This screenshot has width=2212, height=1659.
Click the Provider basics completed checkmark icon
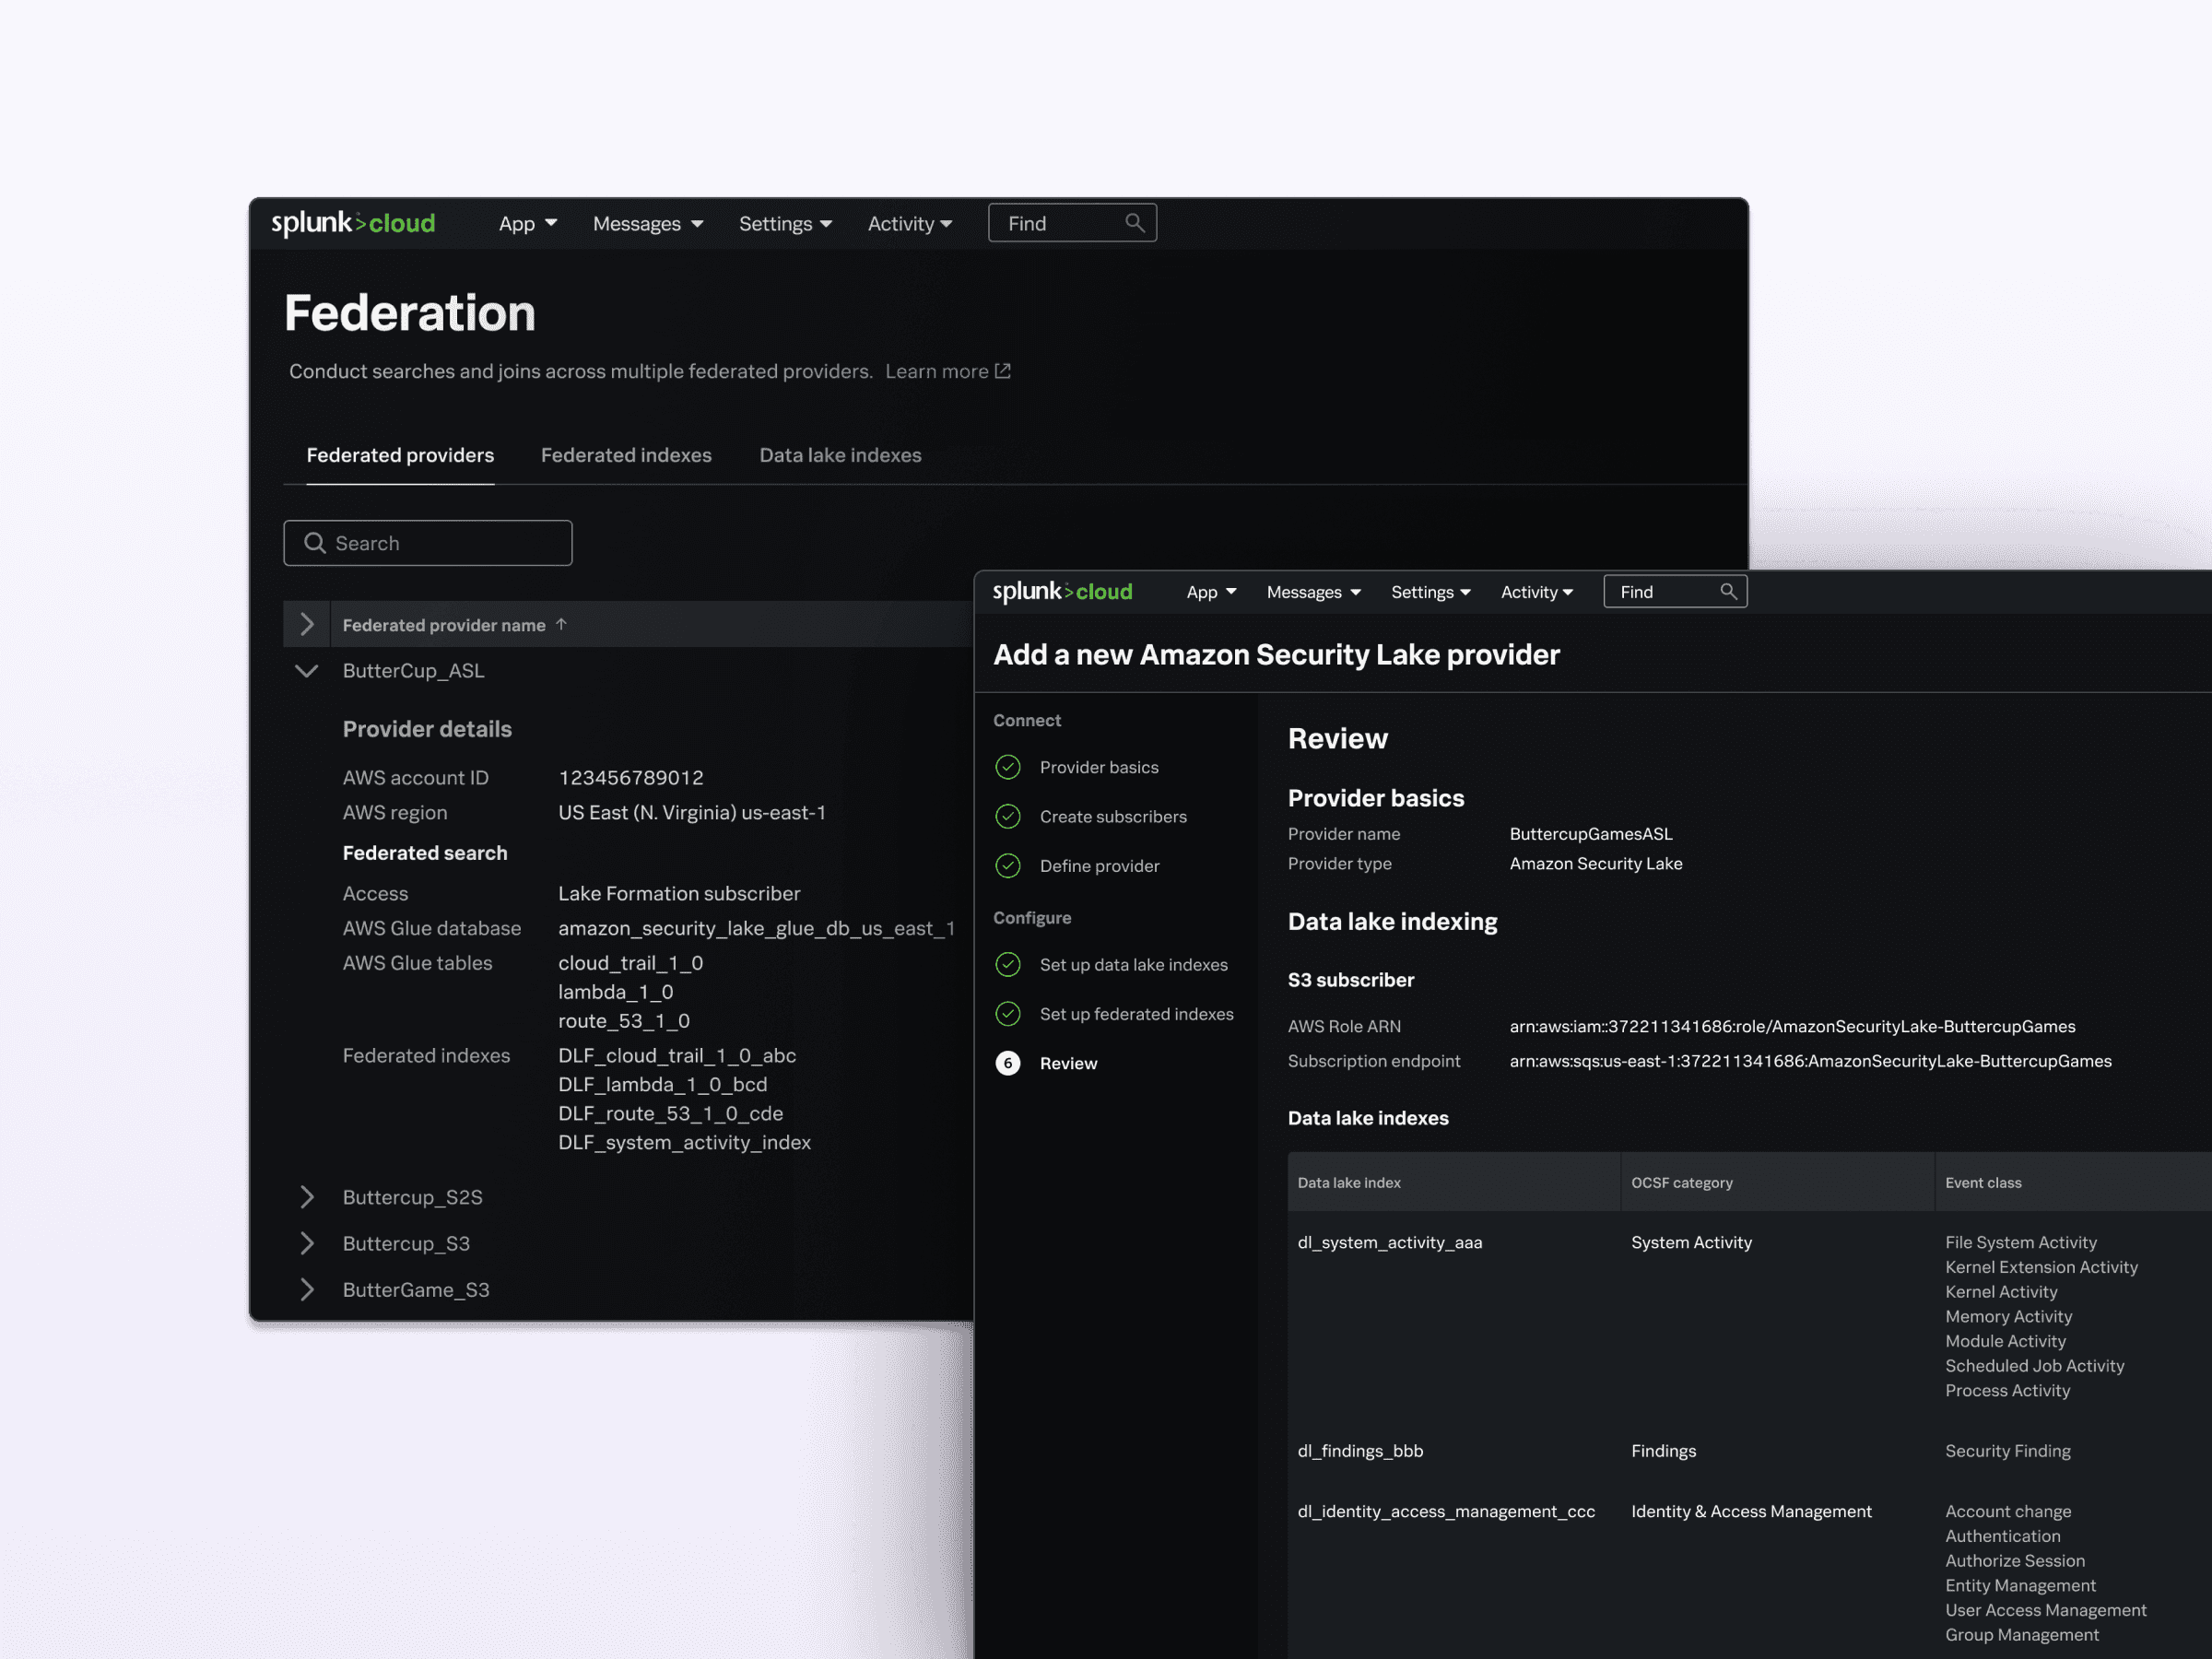1008,767
